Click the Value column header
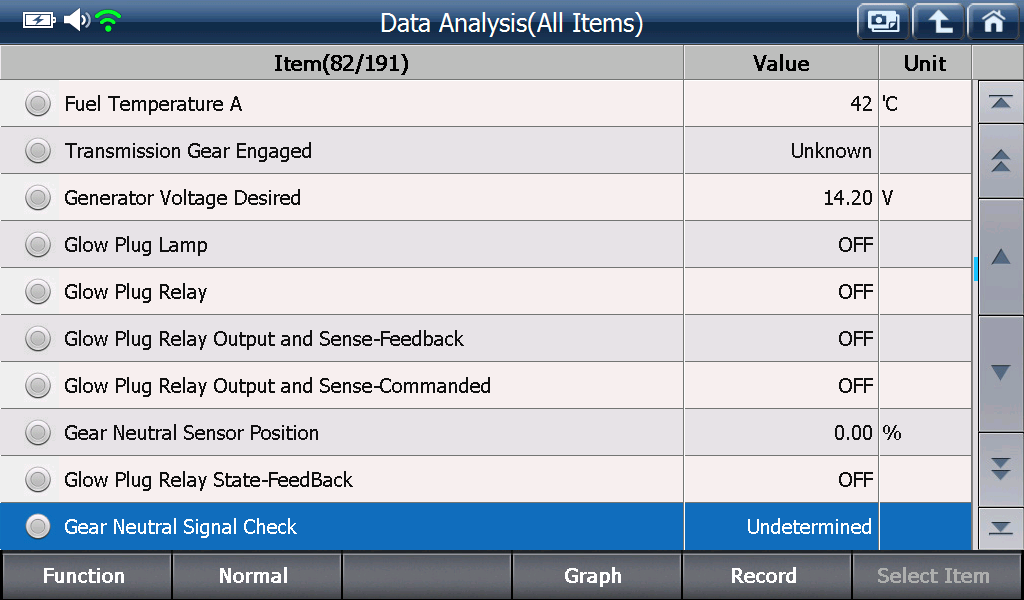The height and width of the screenshot is (600, 1024). tap(781, 63)
